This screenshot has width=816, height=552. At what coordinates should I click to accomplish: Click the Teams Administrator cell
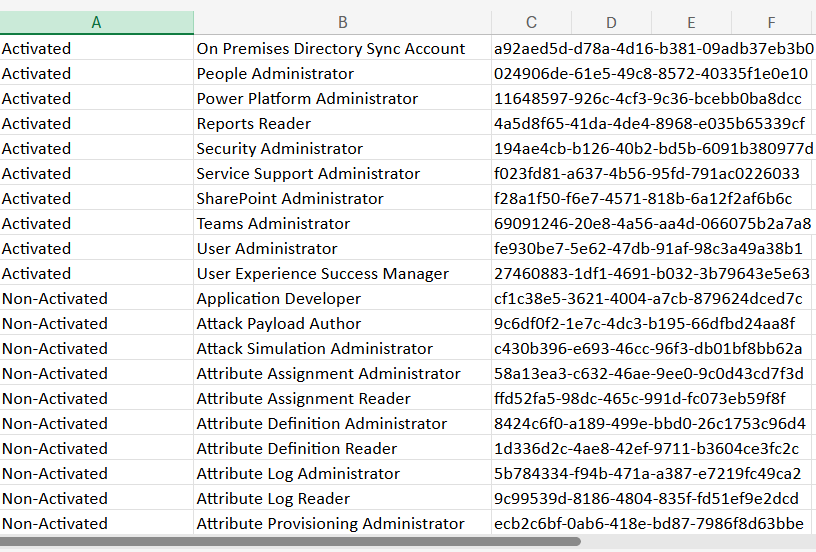click(273, 224)
